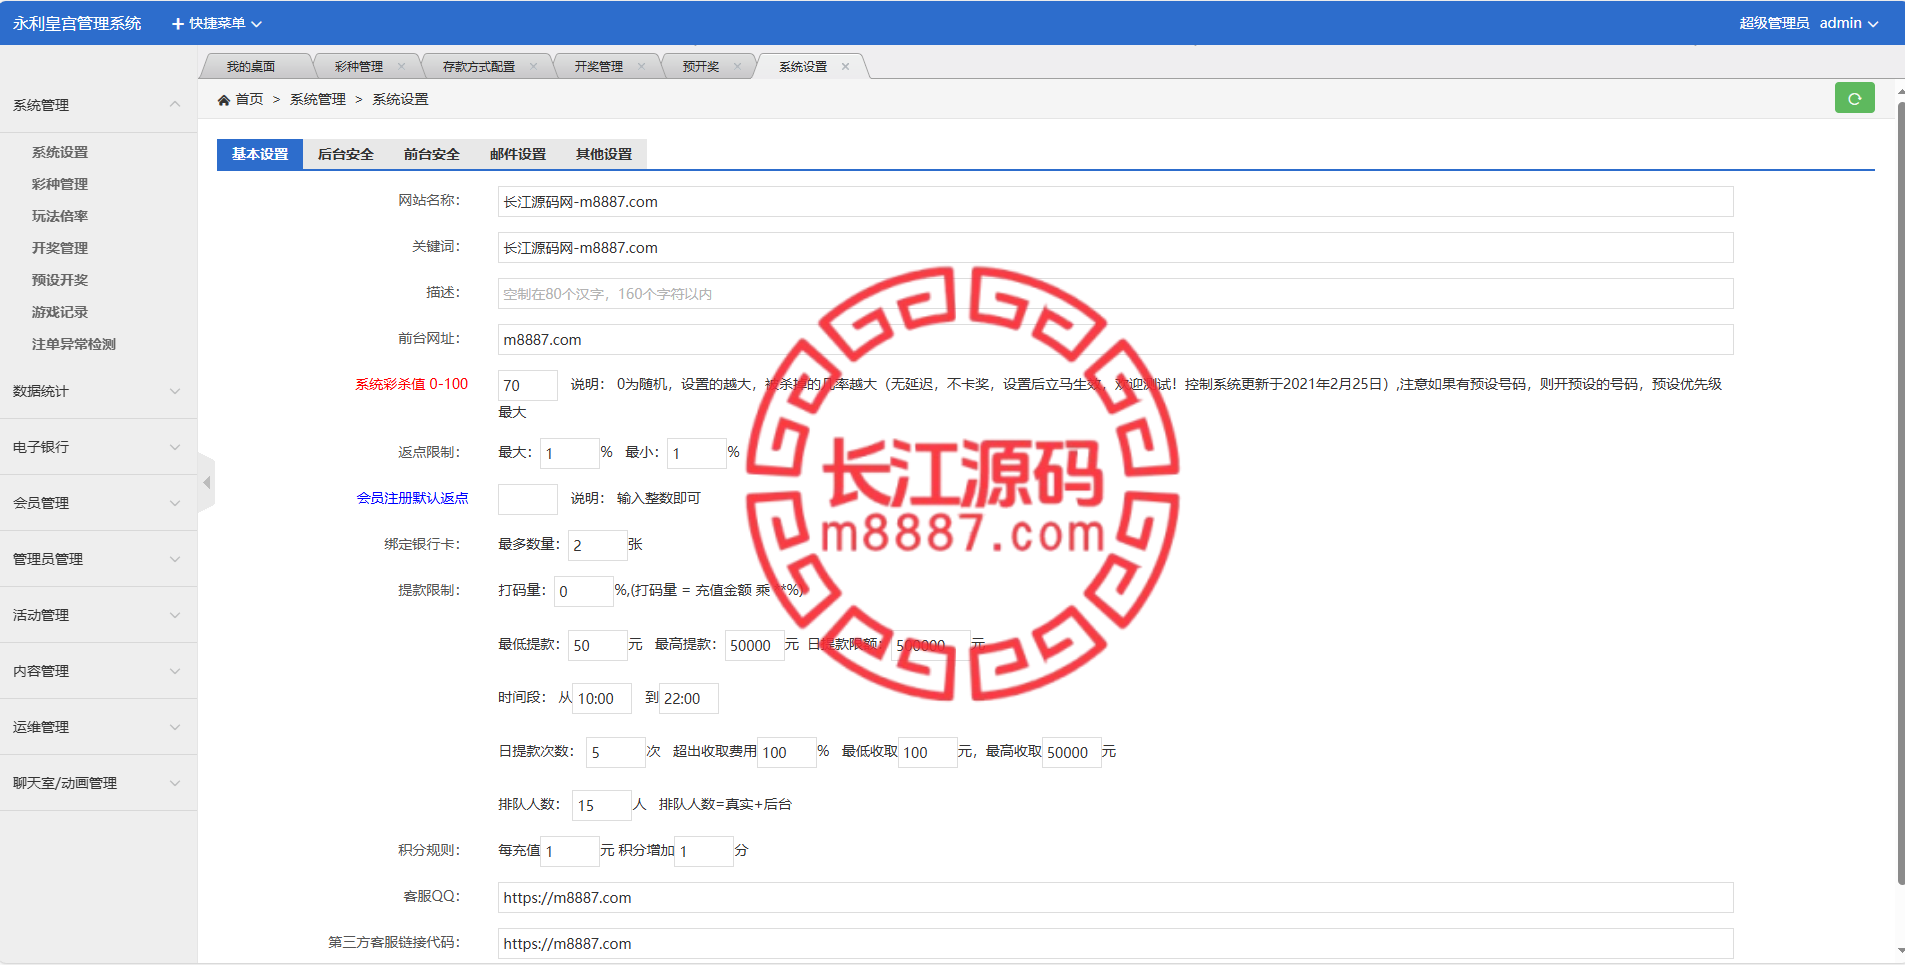Screen dimensions: 1905x965
Task: Expand the 活动管理 sidebar section
Action: point(98,615)
